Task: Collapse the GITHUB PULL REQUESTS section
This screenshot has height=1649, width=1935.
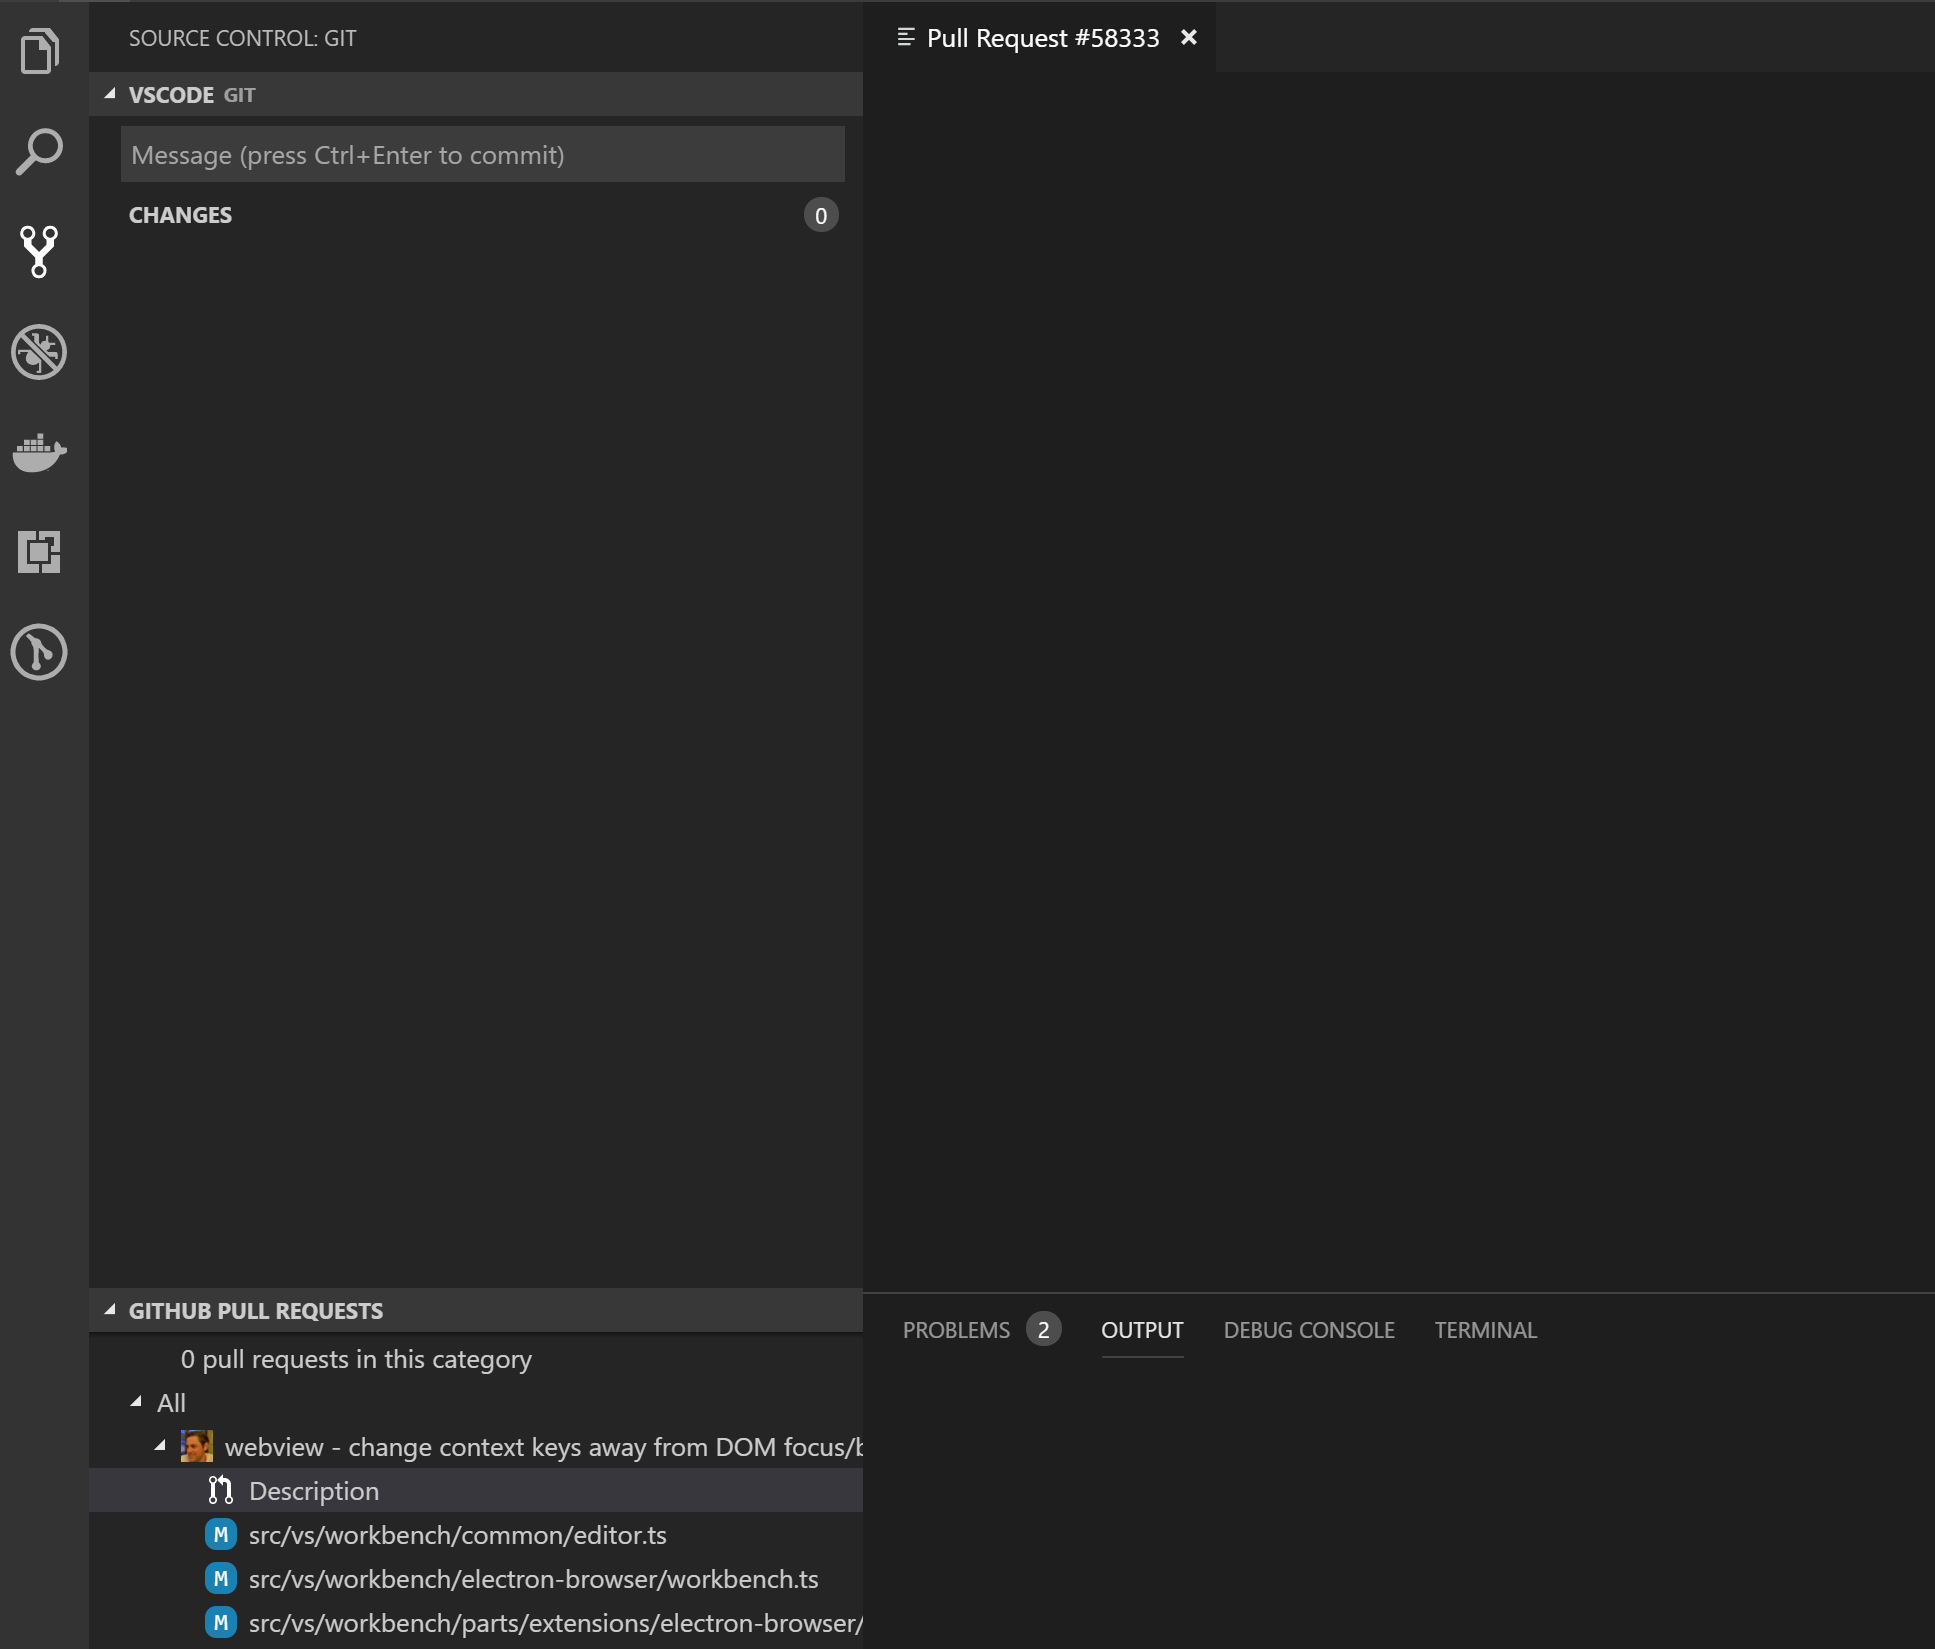Action: (x=110, y=1310)
